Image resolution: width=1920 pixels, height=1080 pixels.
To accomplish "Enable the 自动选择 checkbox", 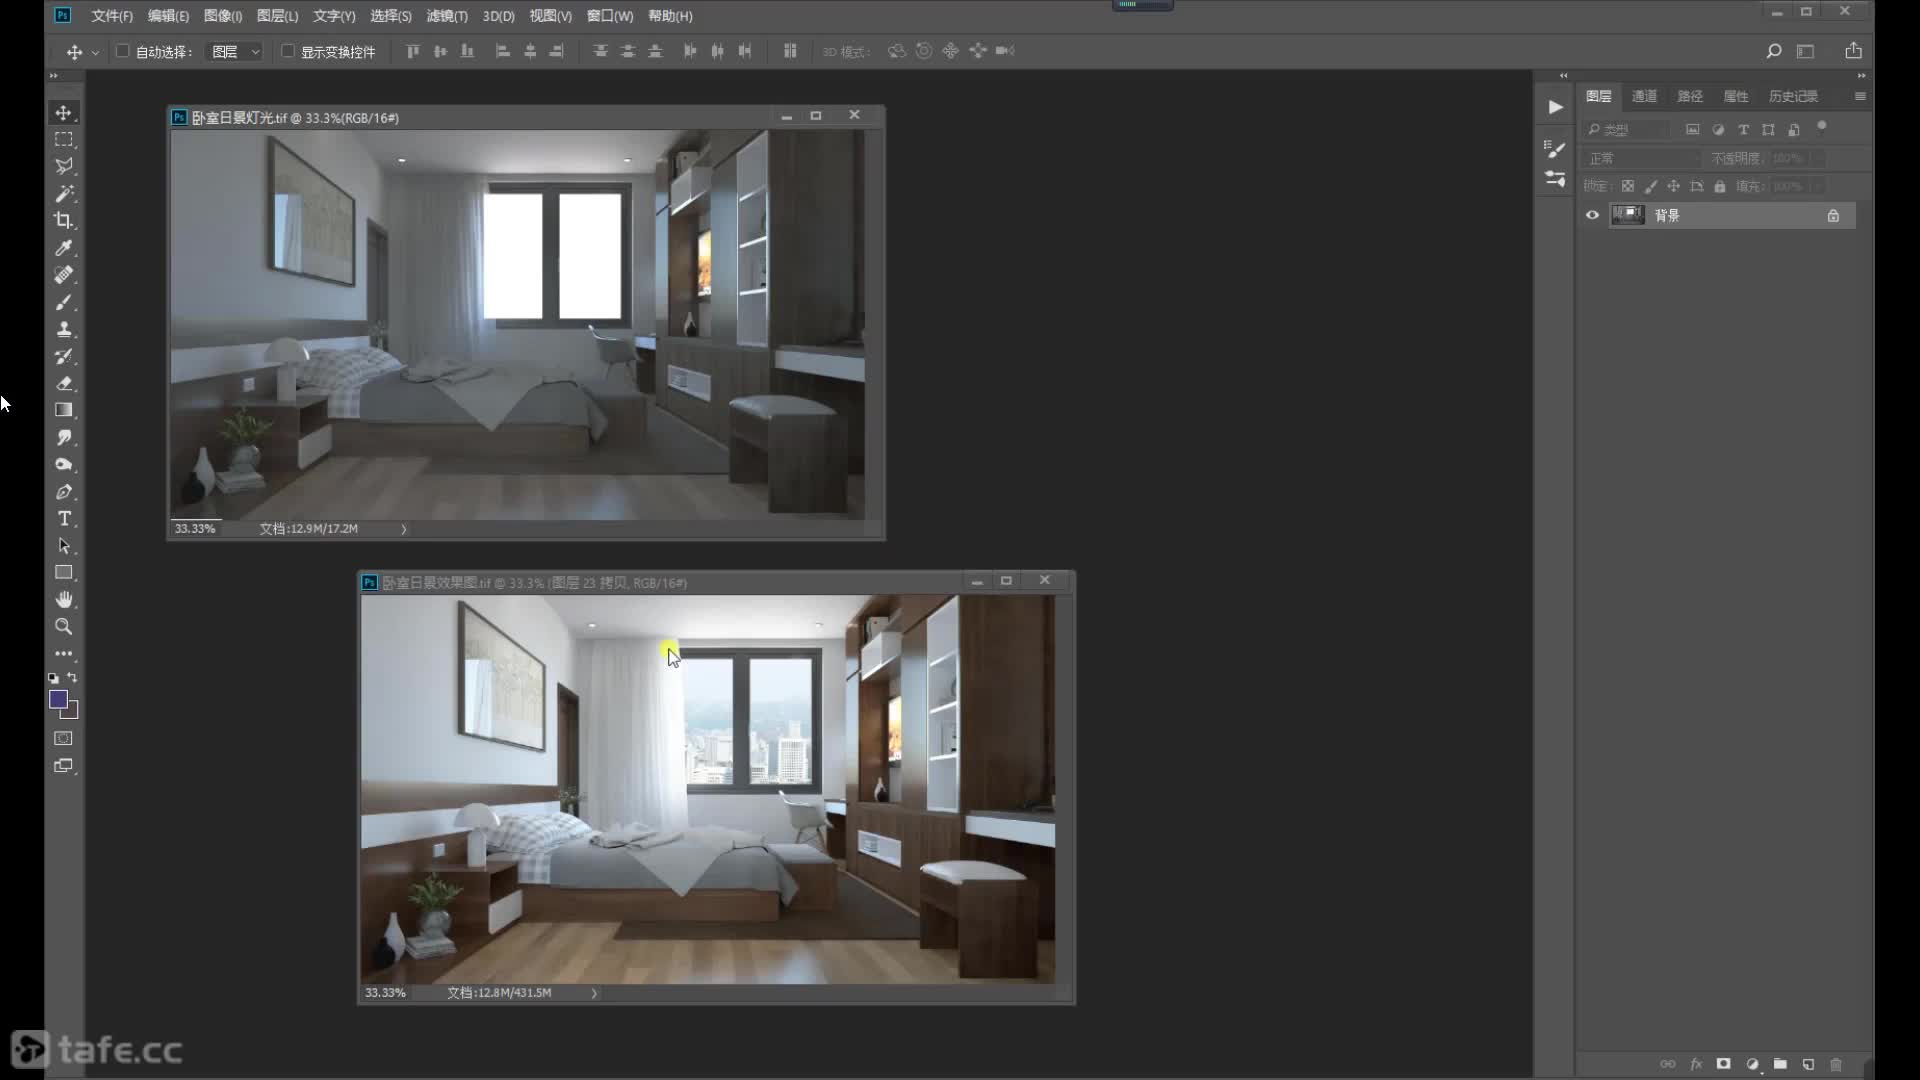I will click(123, 51).
